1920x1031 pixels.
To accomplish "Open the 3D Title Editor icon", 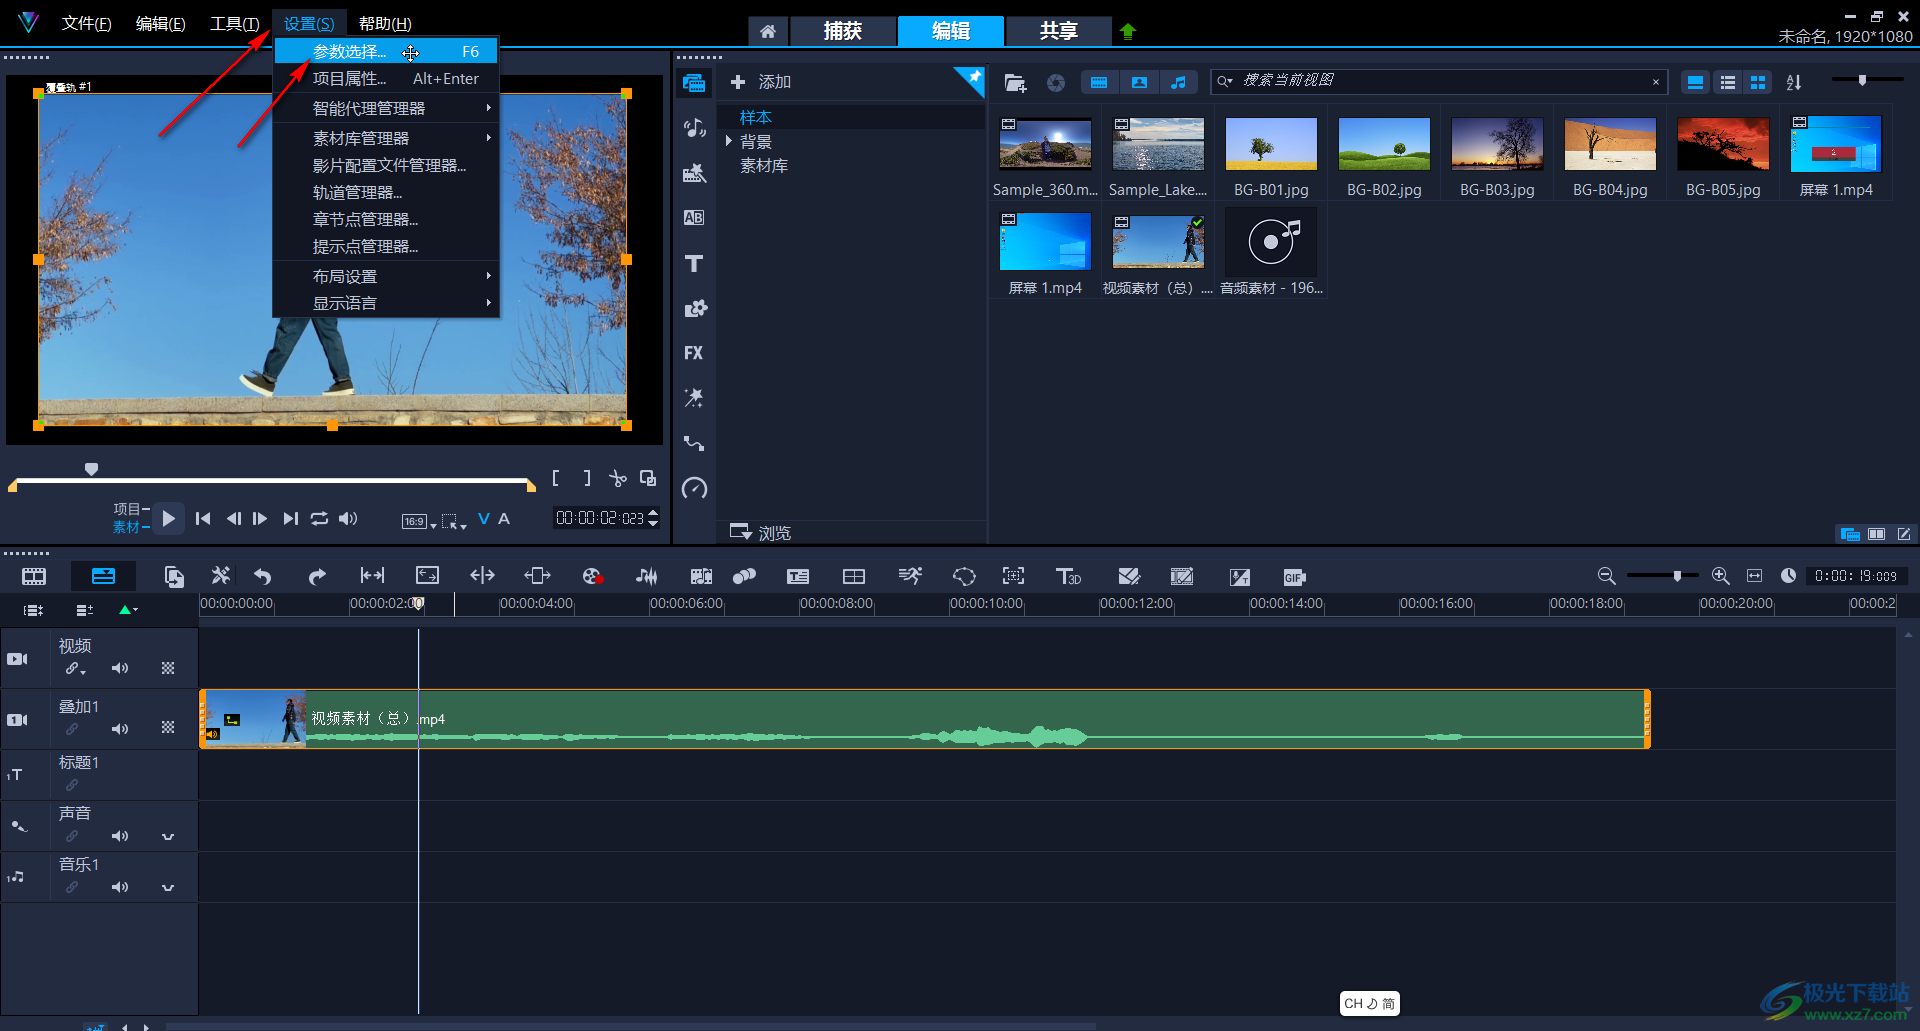I will coord(1068,576).
